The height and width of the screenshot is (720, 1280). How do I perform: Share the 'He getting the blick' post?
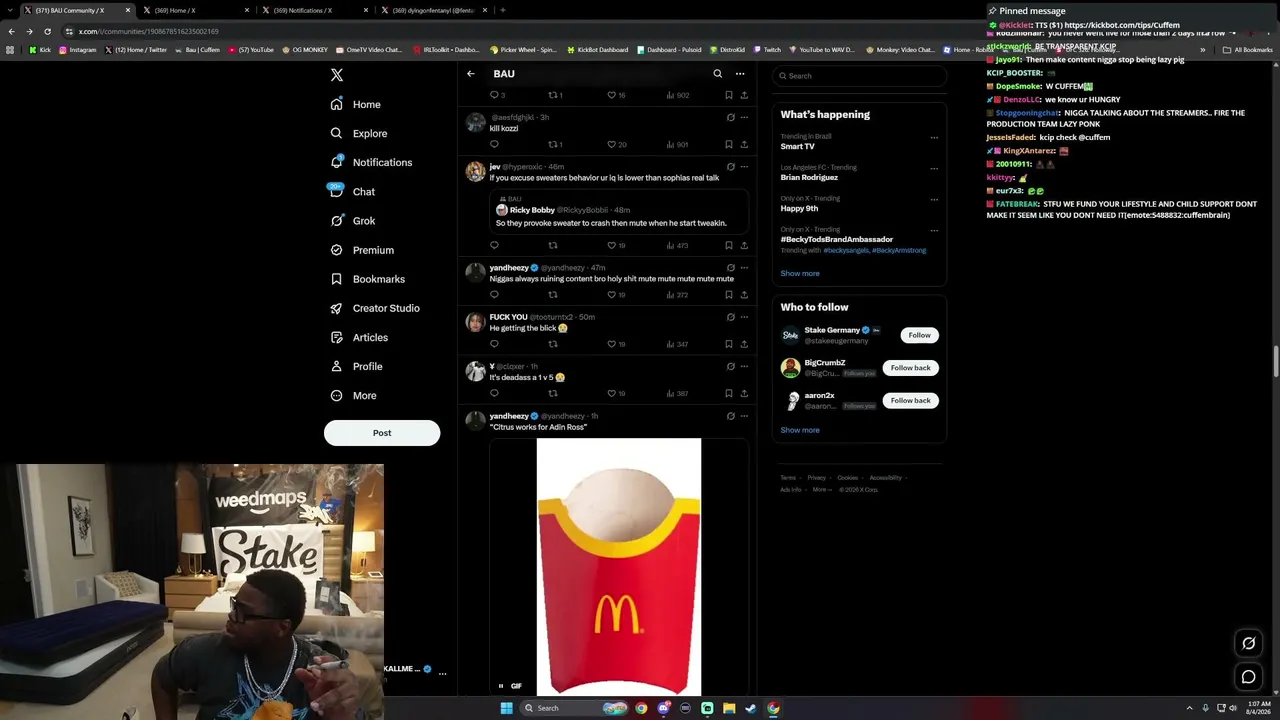coord(744,344)
